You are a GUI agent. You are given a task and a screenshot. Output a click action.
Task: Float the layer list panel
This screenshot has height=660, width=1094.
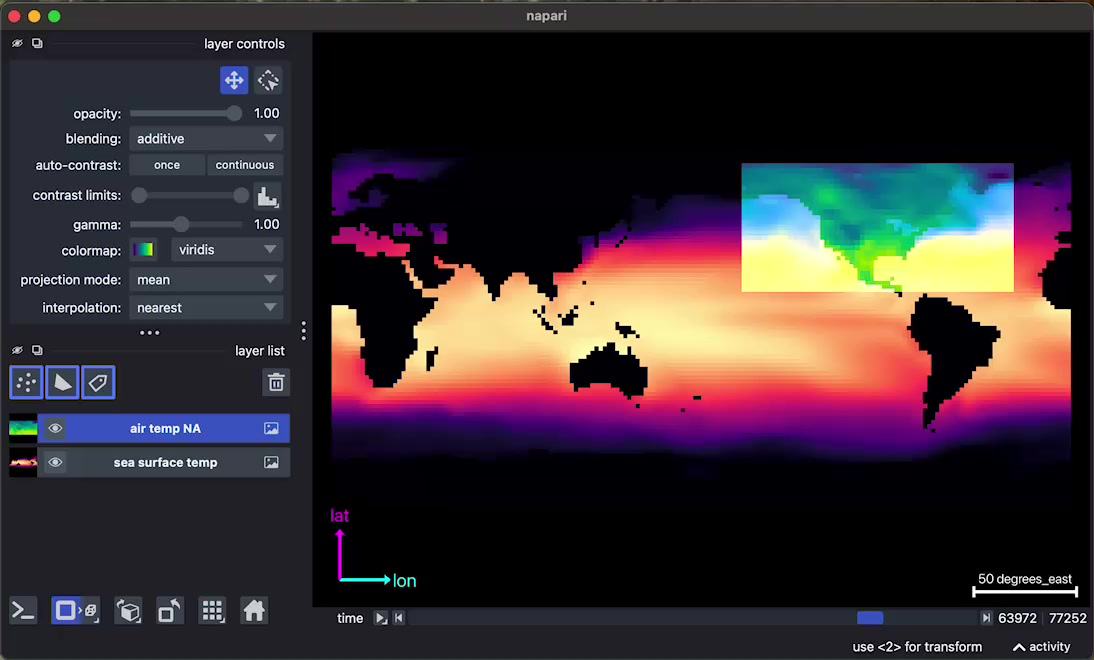pyautogui.click(x=37, y=350)
